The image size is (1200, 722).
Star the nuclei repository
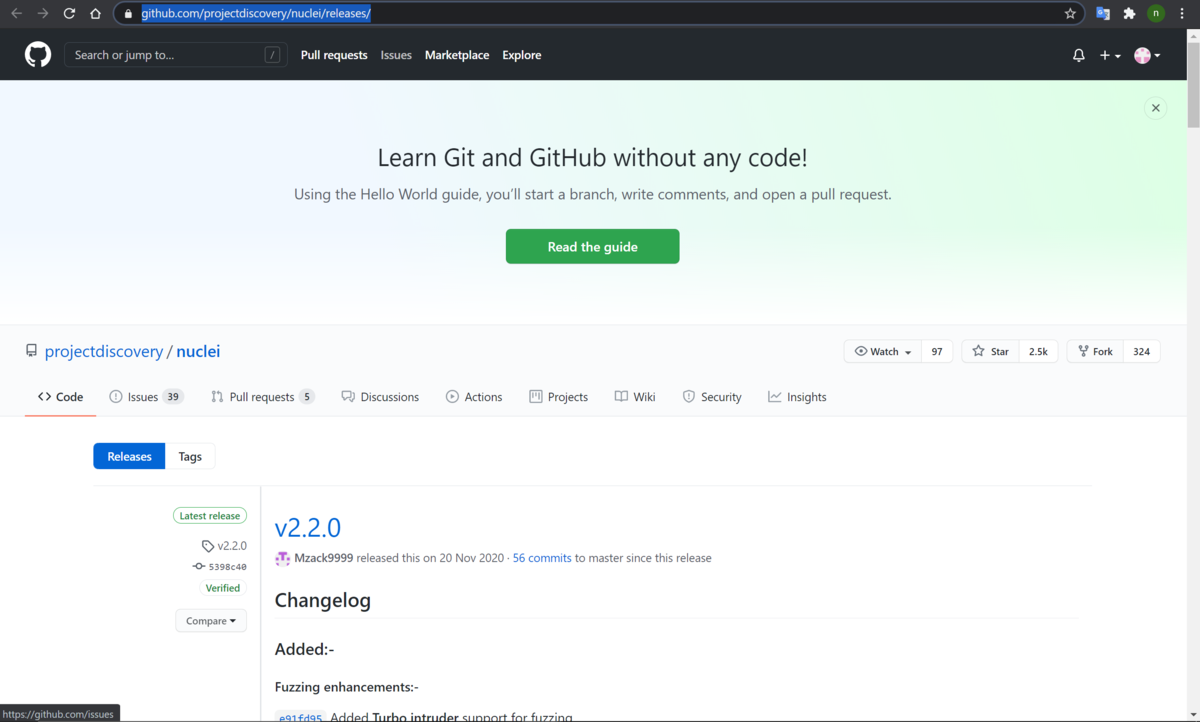point(990,351)
